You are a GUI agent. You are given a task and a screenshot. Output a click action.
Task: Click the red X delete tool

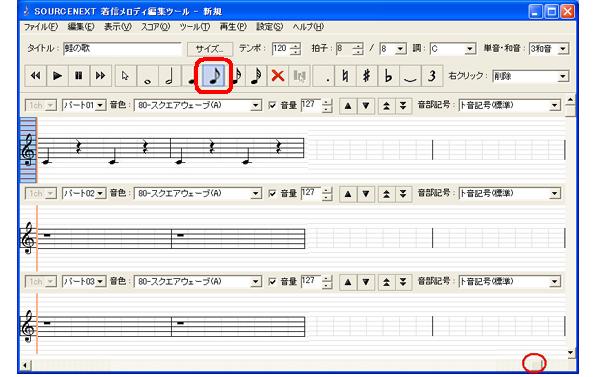pyautogui.click(x=278, y=76)
